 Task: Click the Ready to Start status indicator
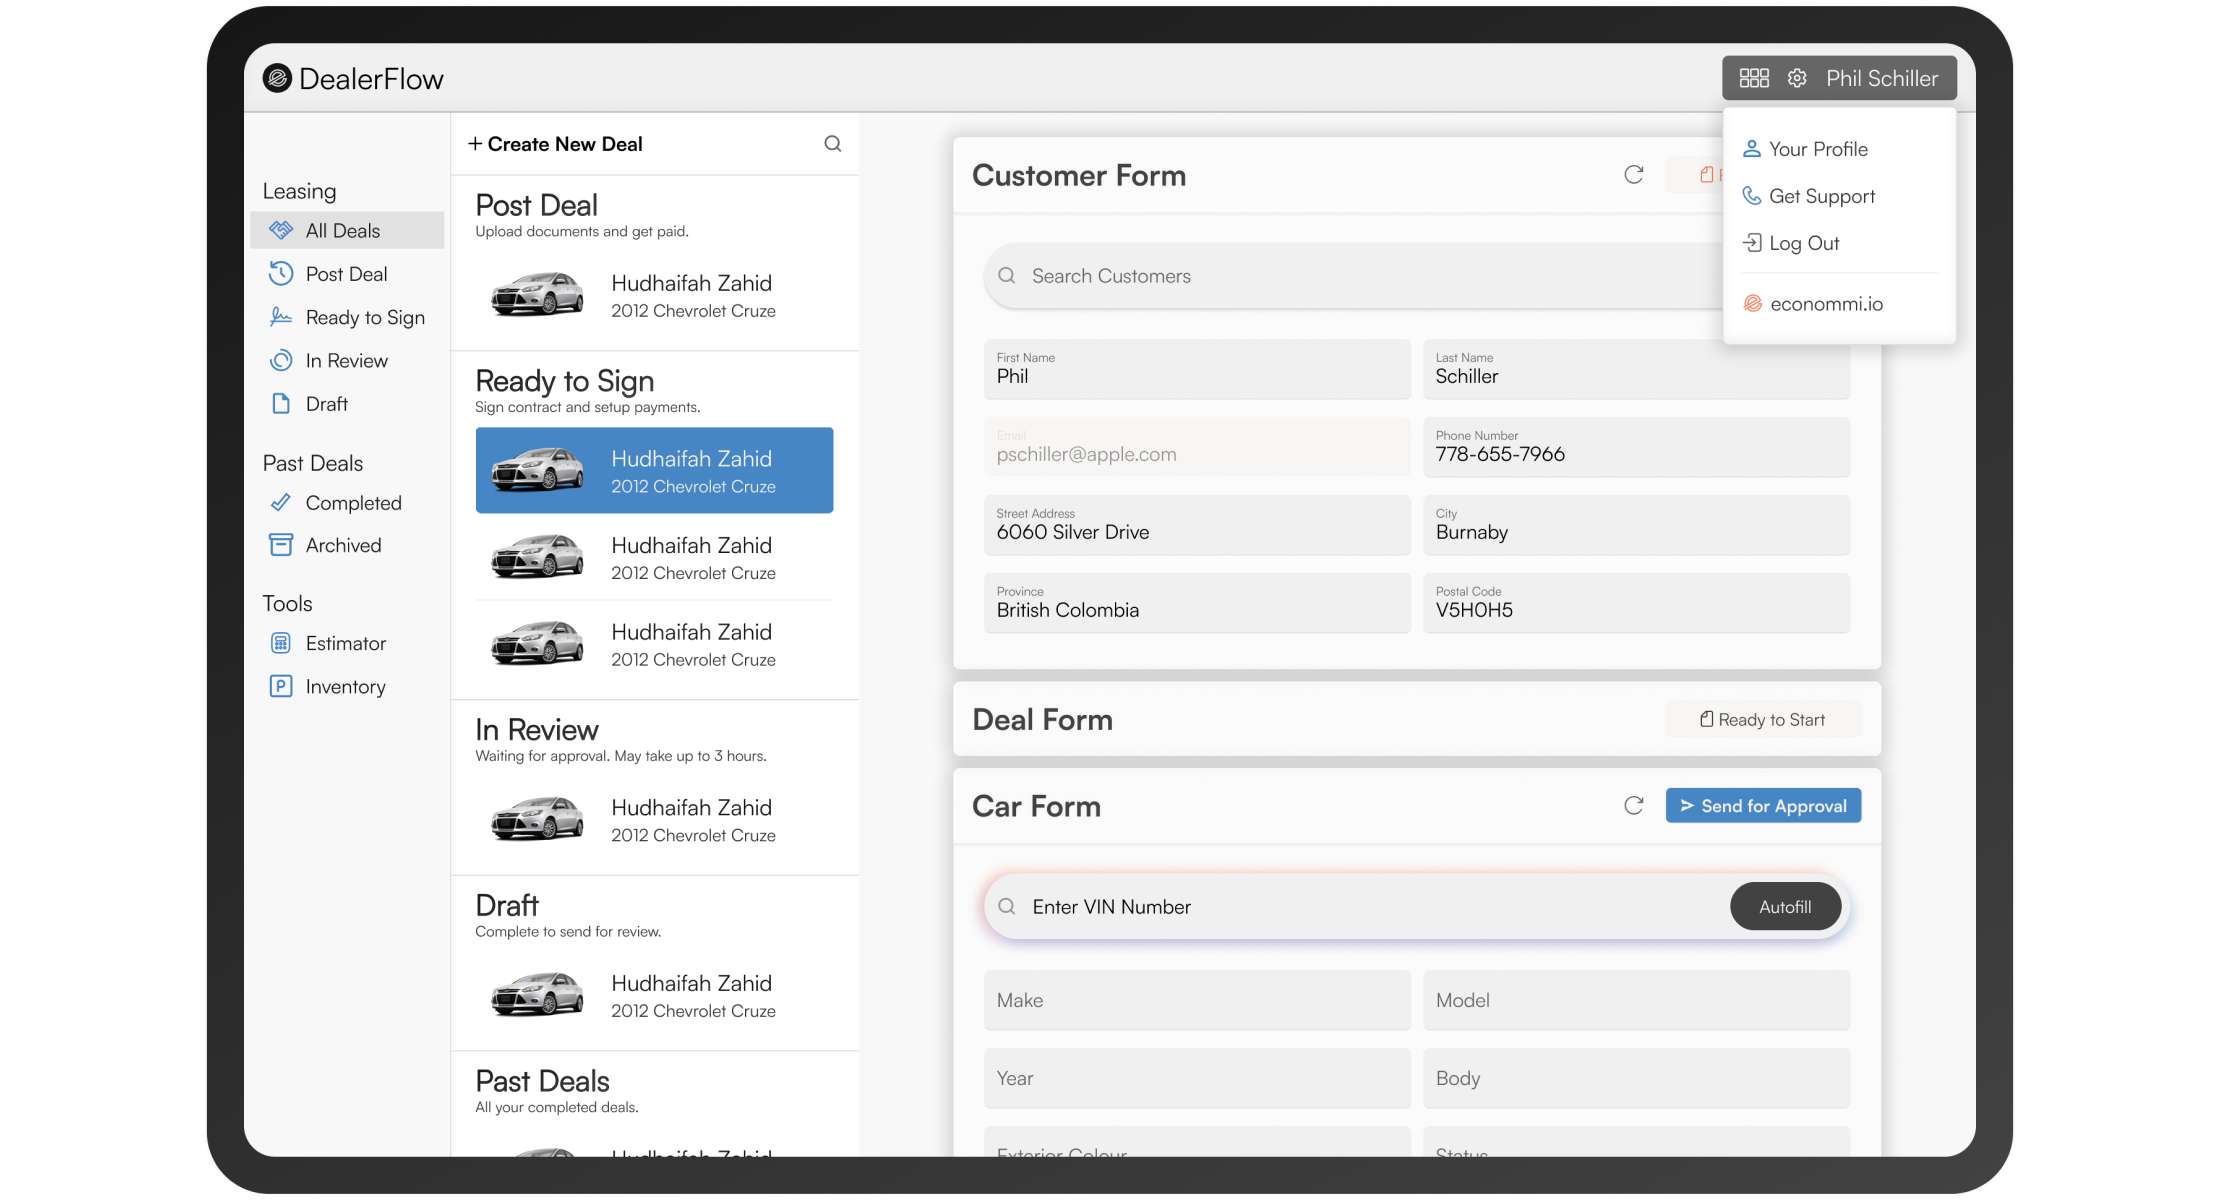coord(1763,719)
